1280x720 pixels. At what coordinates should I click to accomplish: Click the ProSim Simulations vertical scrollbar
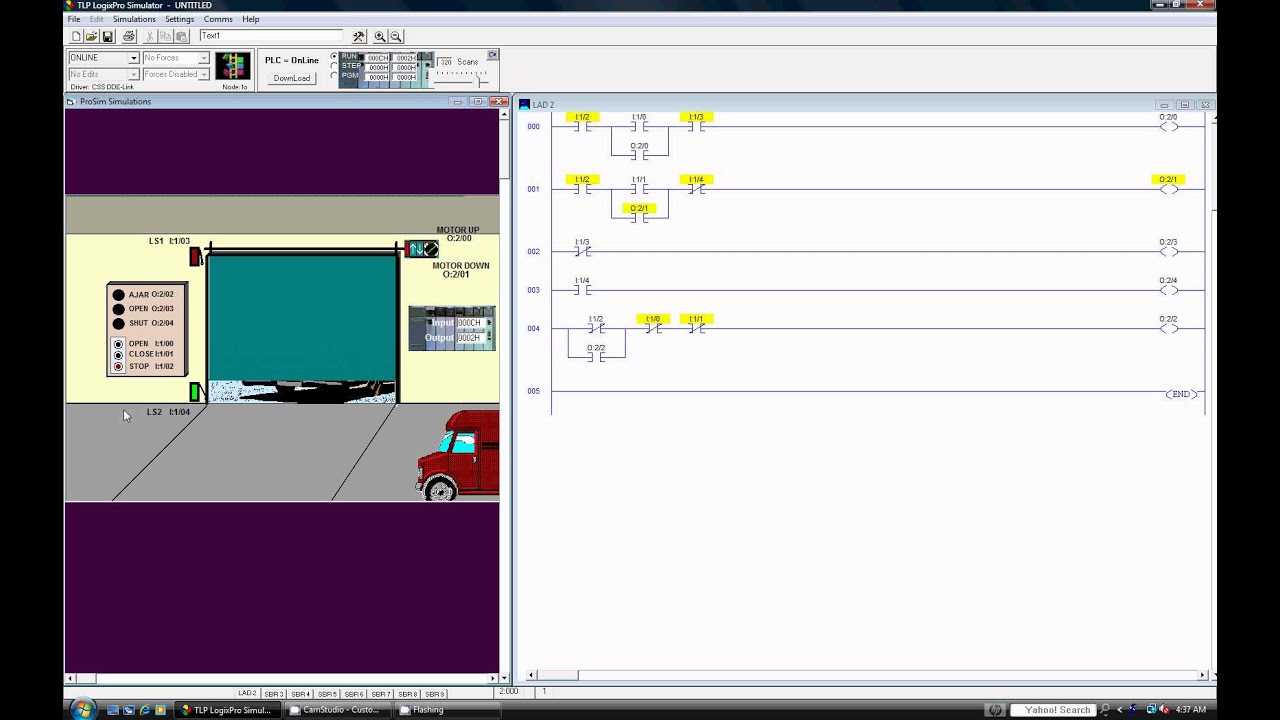(x=505, y=392)
